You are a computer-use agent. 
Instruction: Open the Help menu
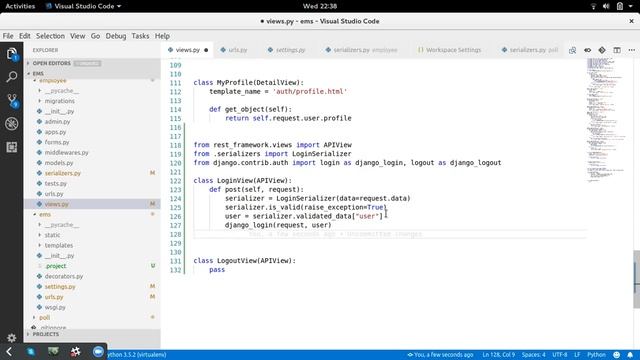click(162, 36)
